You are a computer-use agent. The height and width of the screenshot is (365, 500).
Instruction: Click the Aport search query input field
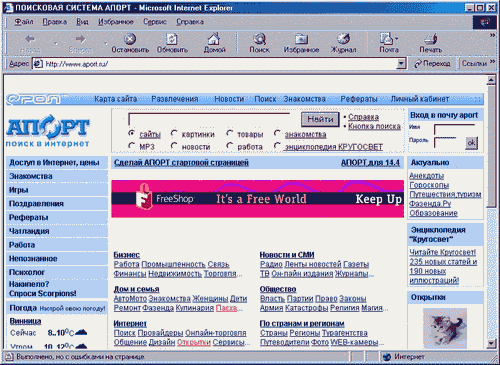point(209,119)
